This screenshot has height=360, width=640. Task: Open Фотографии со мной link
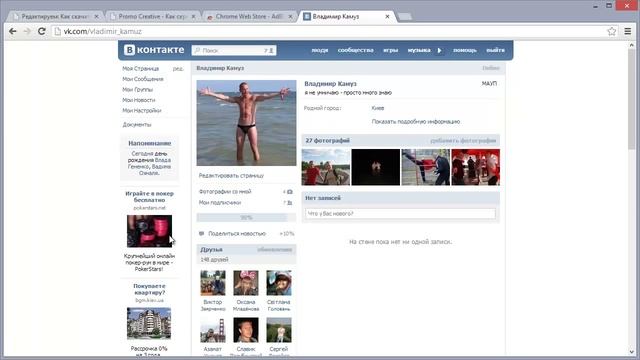224,191
